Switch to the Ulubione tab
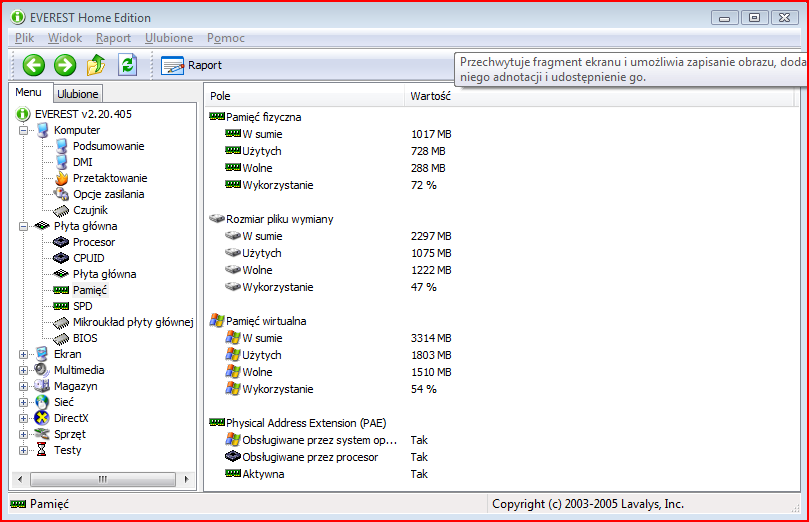This screenshot has height=522, width=809. [77, 94]
